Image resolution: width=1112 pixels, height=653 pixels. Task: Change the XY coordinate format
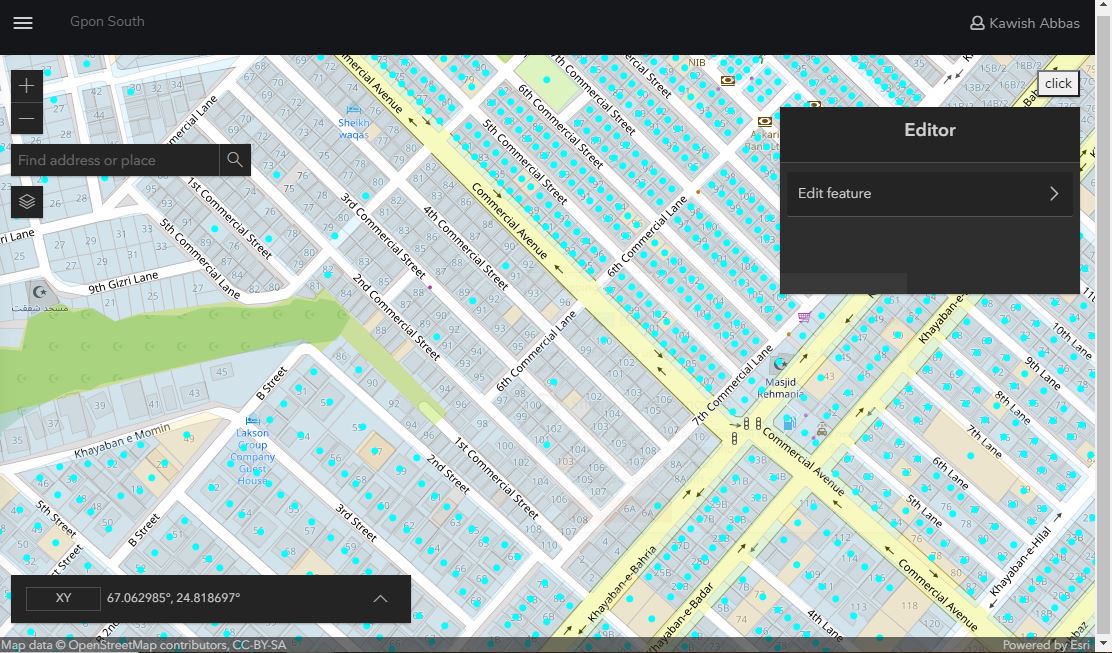[63, 598]
